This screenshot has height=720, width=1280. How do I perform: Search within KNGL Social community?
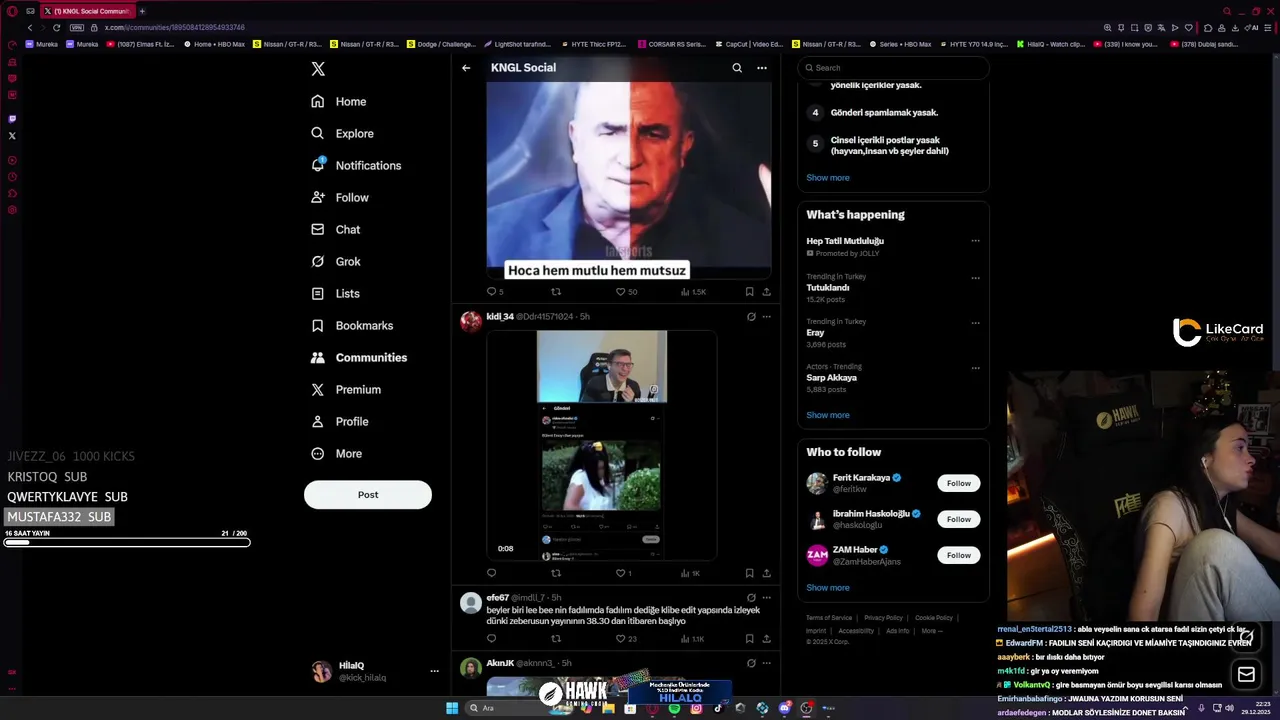[x=737, y=68]
